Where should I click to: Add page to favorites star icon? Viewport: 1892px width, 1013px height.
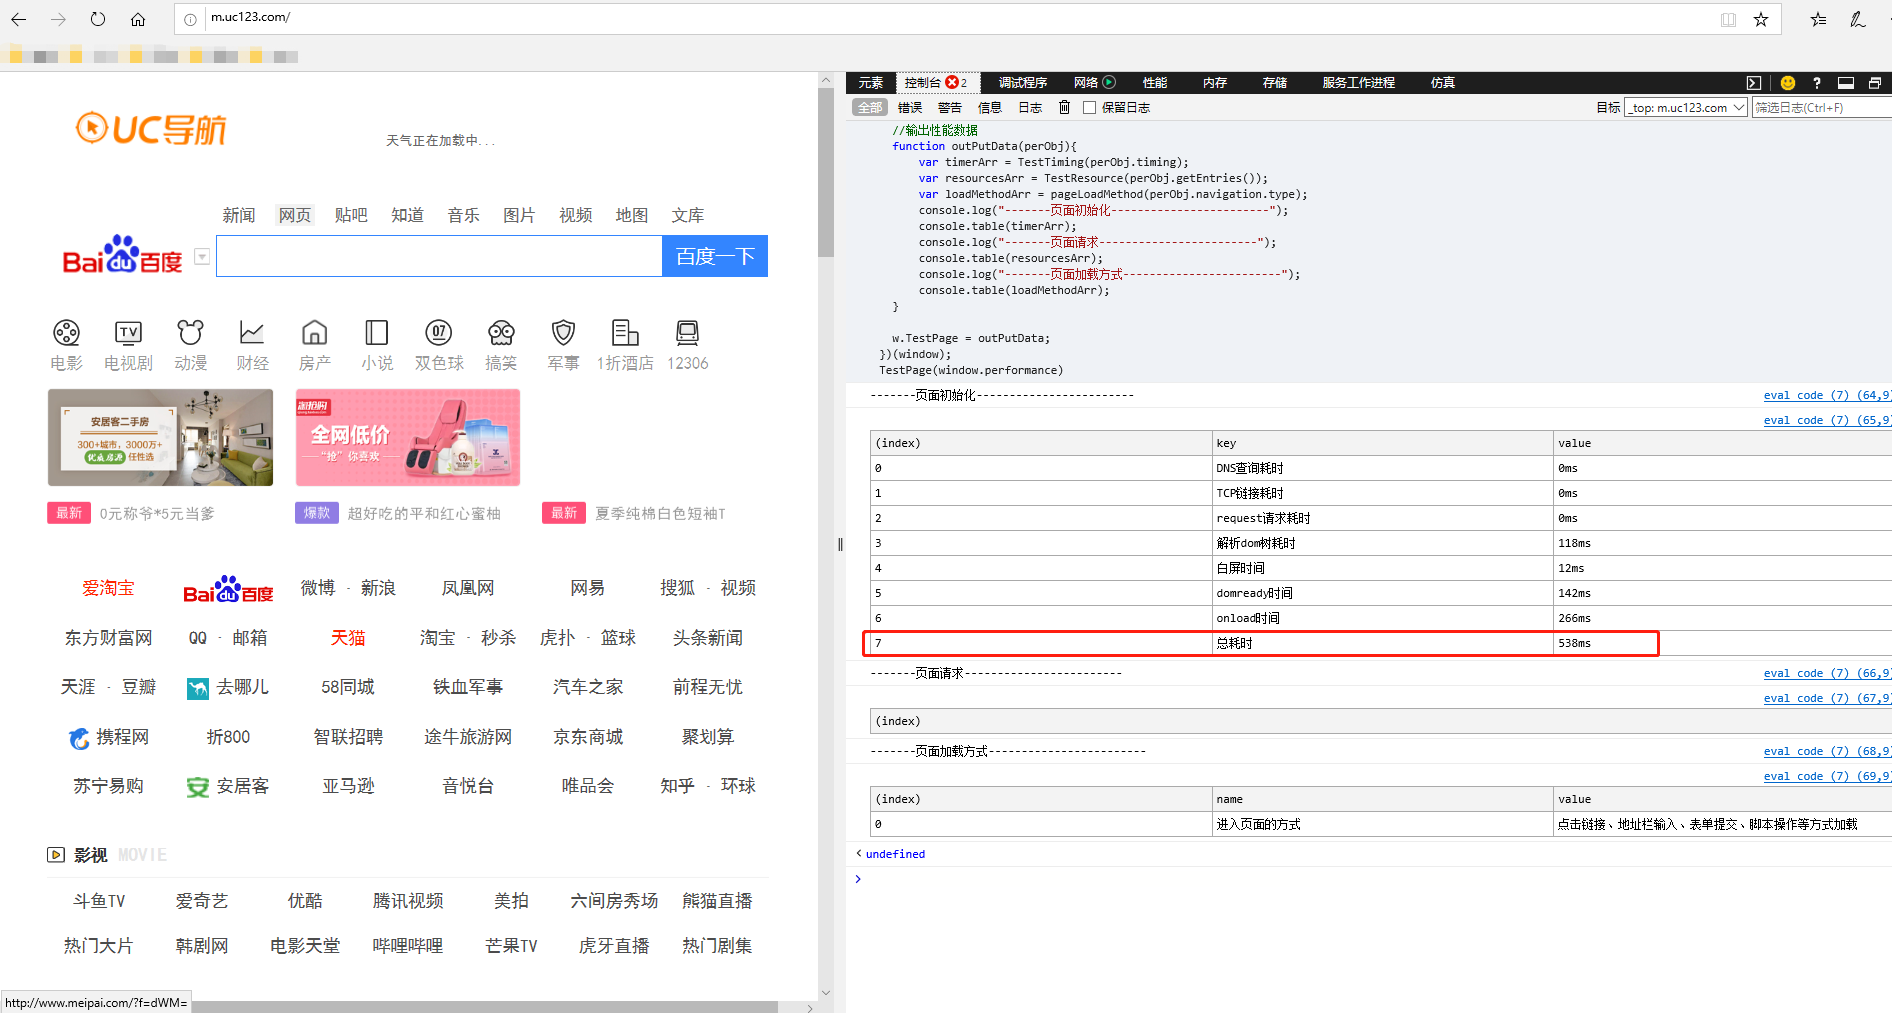[x=1761, y=19]
